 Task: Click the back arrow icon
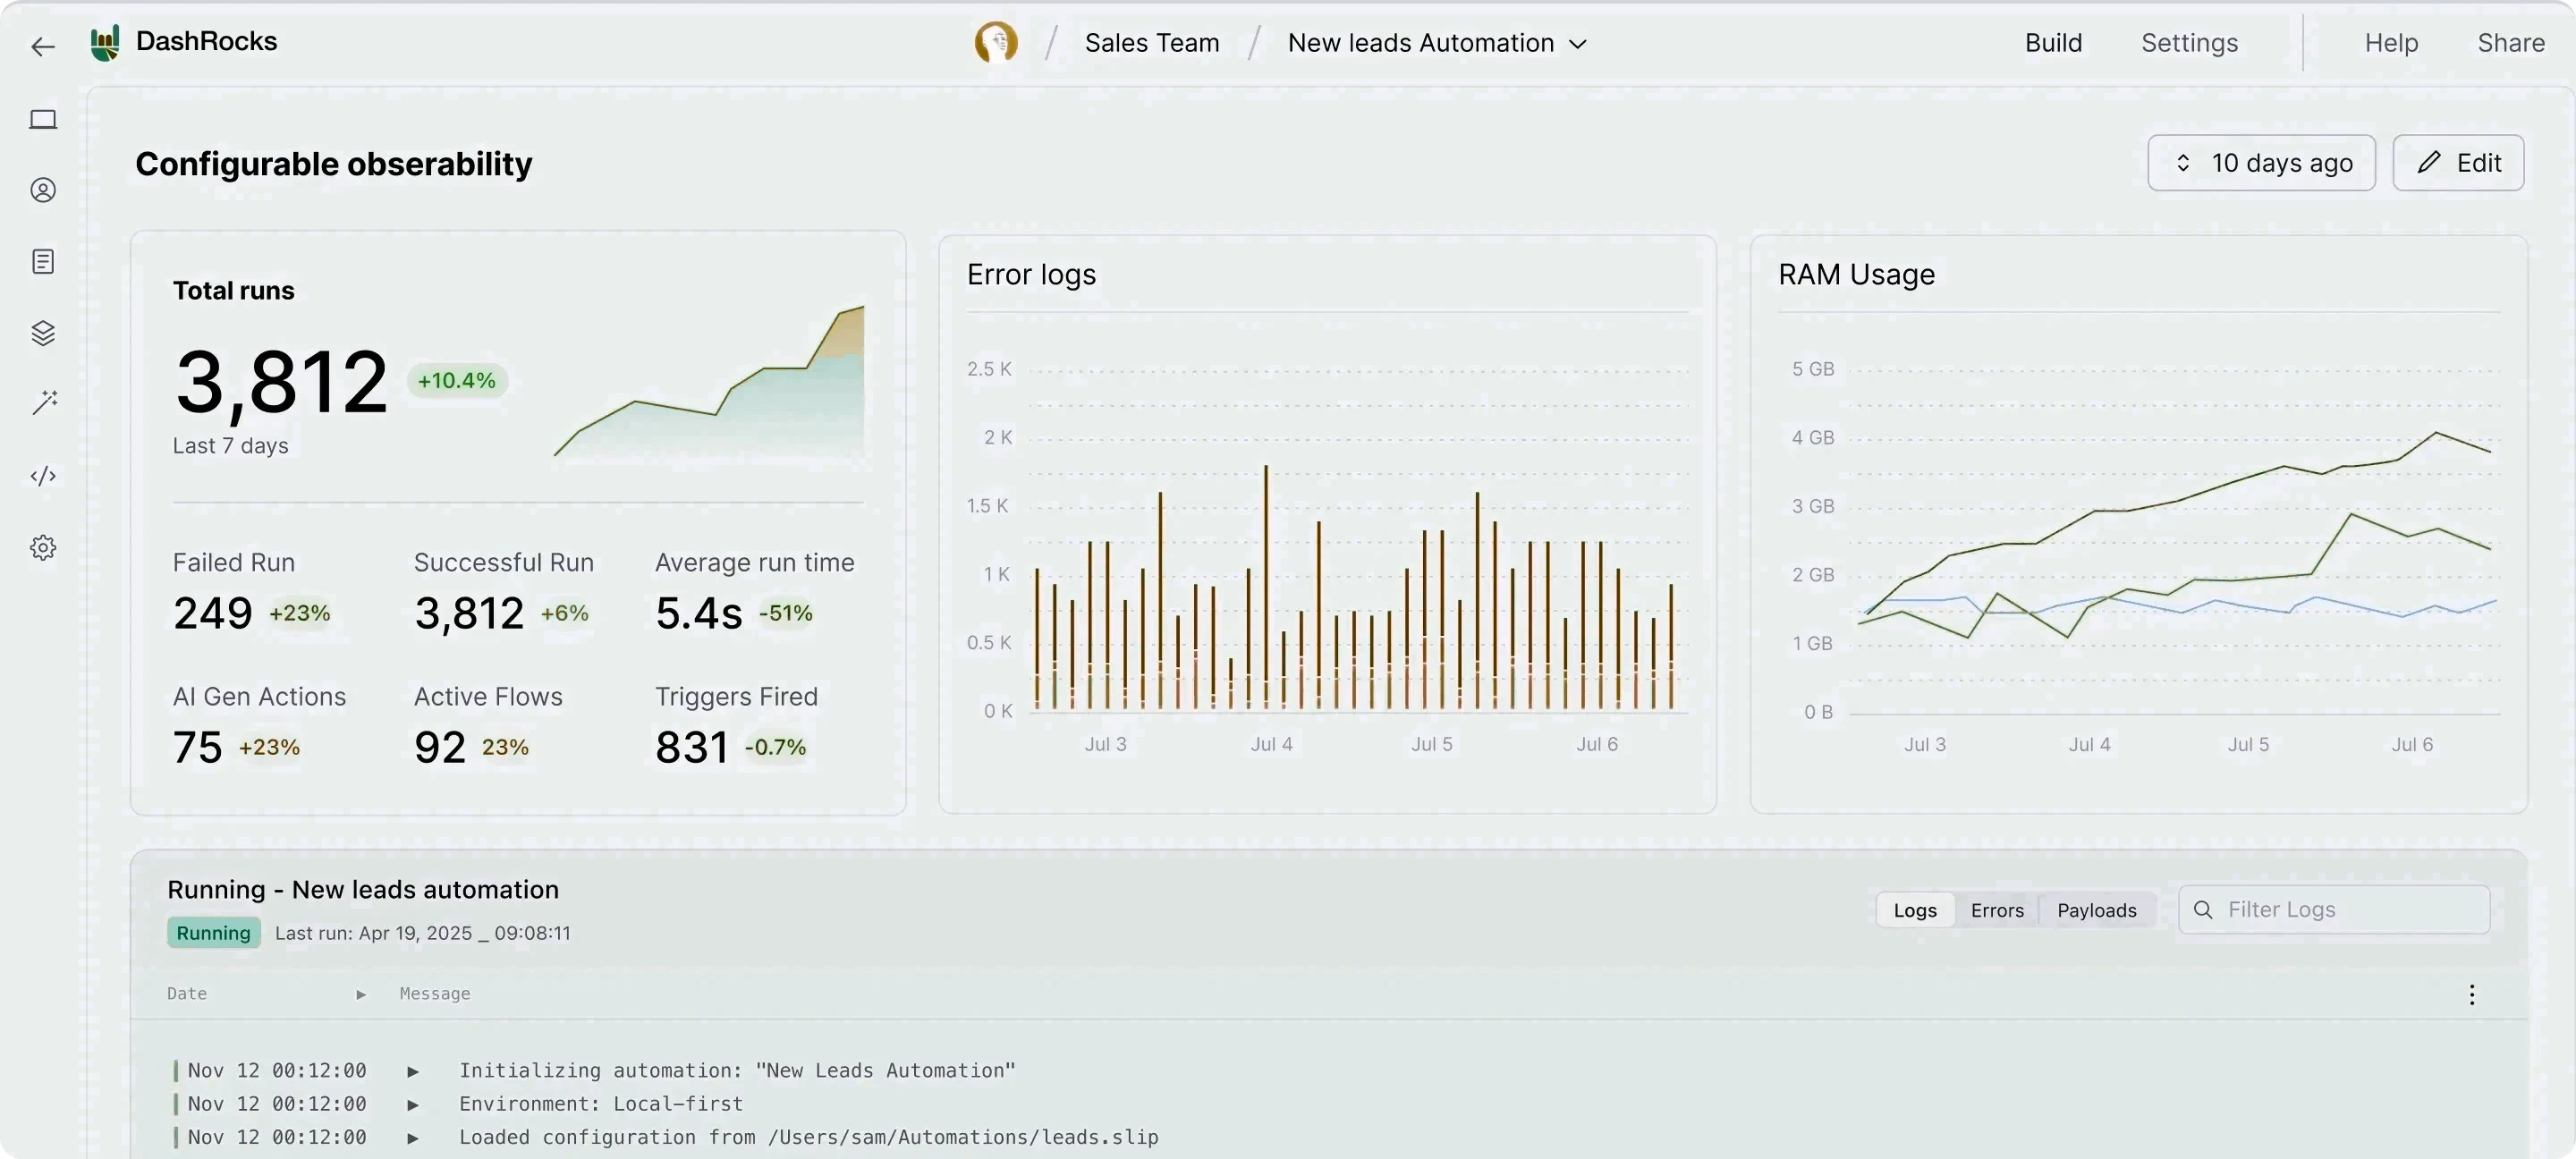click(x=42, y=46)
